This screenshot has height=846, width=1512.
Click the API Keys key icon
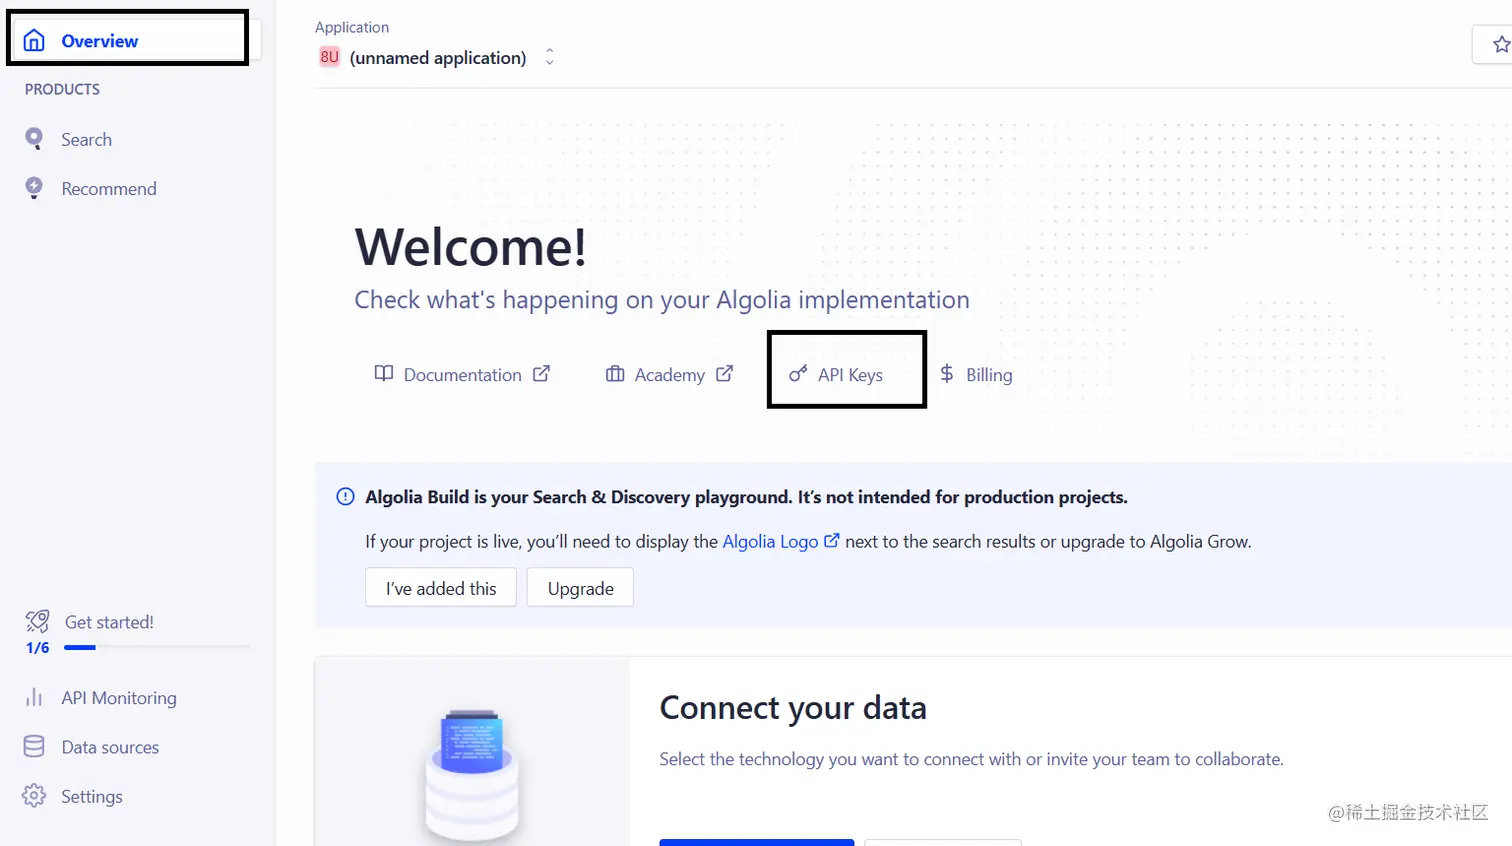coord(797,374)
